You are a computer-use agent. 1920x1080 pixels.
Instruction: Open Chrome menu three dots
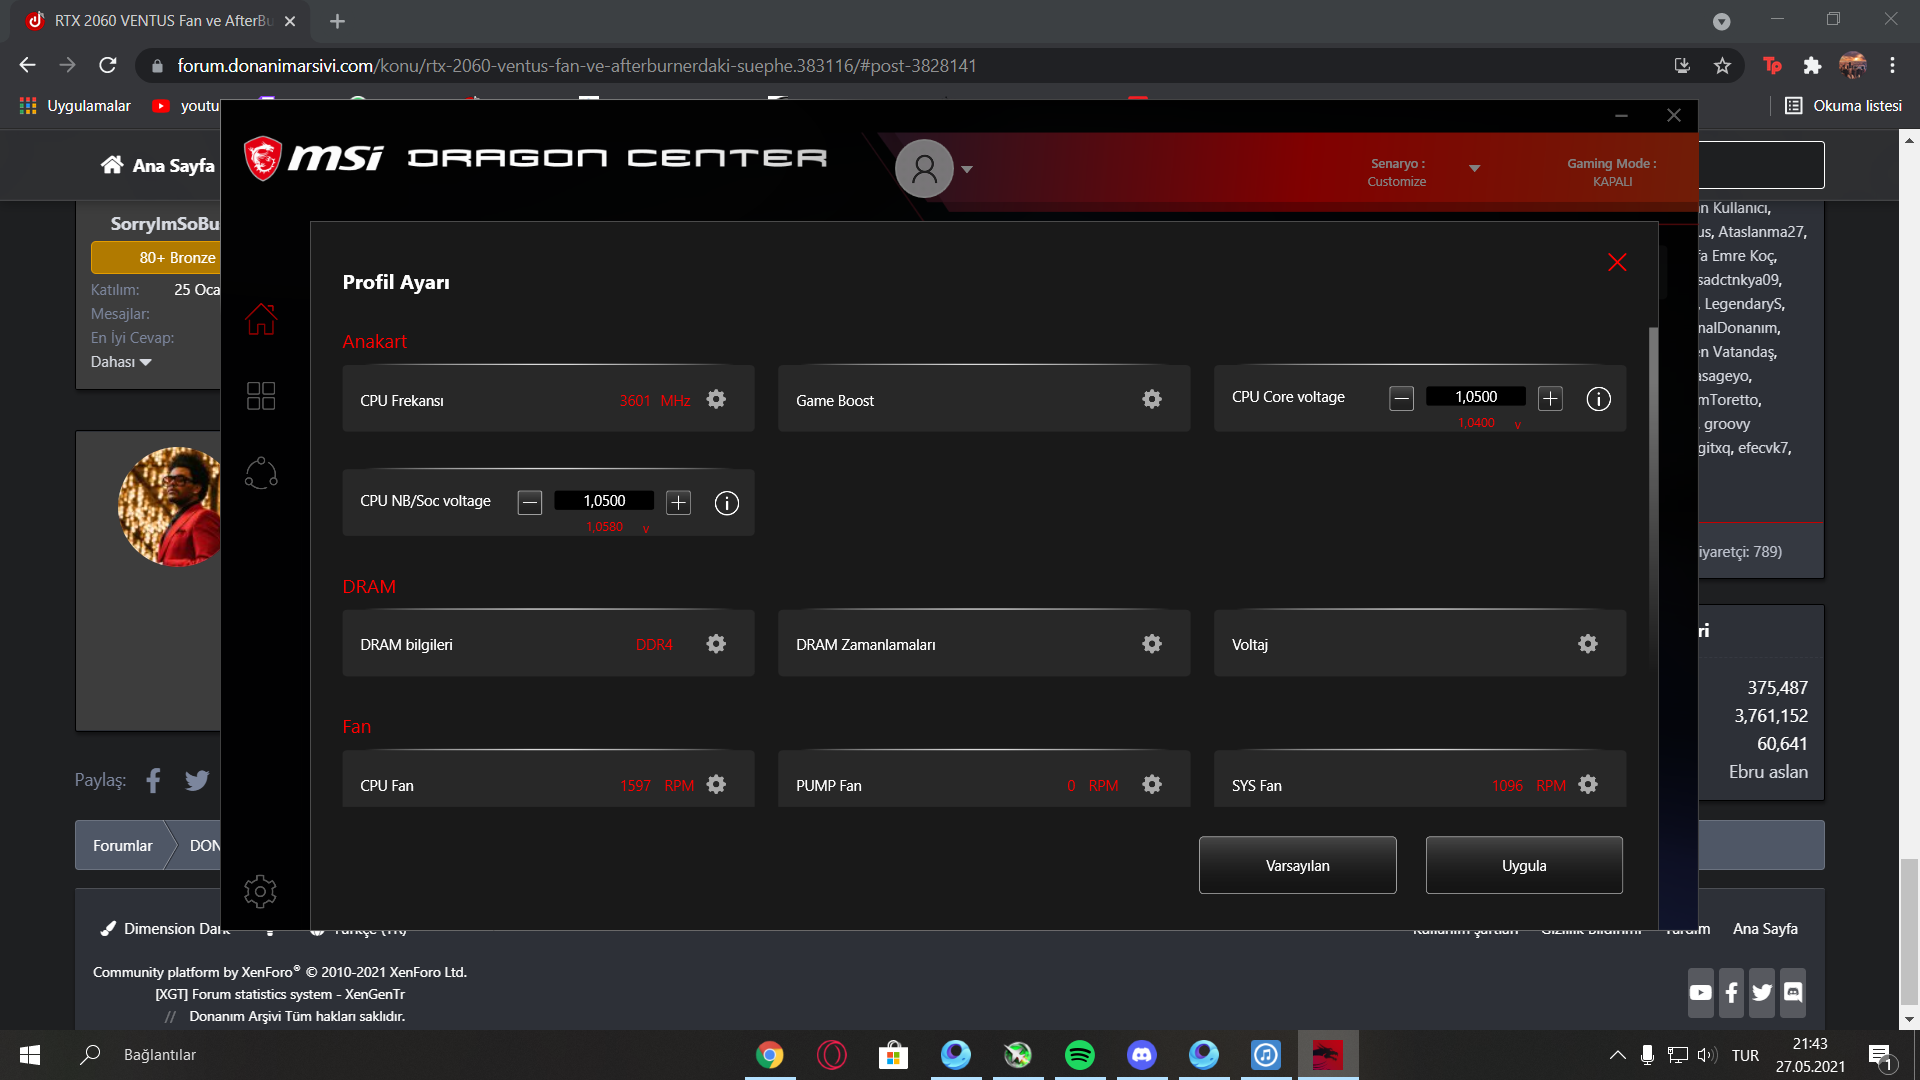coord(1892,65)
